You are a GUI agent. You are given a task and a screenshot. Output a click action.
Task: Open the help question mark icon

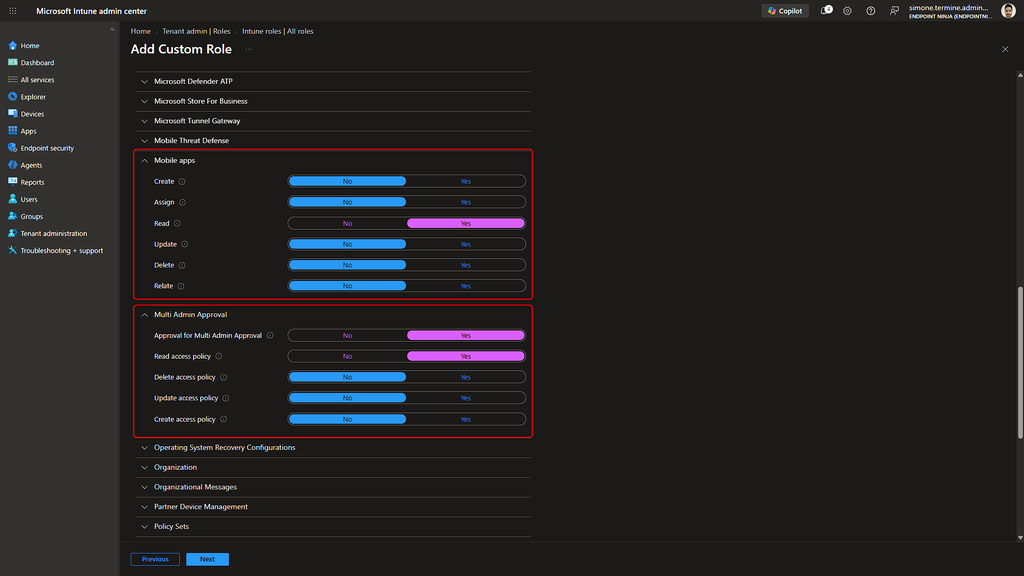coord(871,11)
